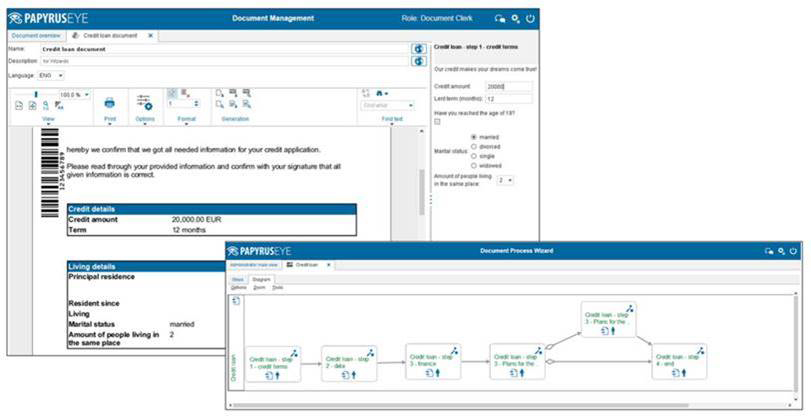
Task: Click the Name field
Action: click(x=225, y=49)
